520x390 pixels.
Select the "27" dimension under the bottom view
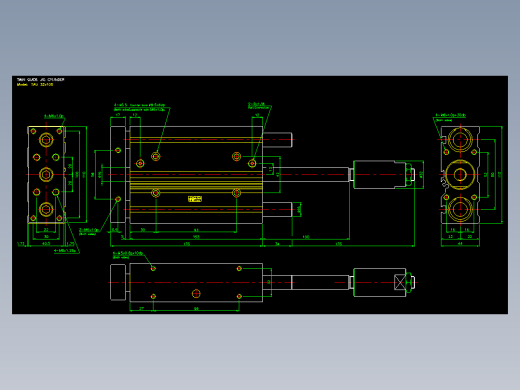click(141, 309)
